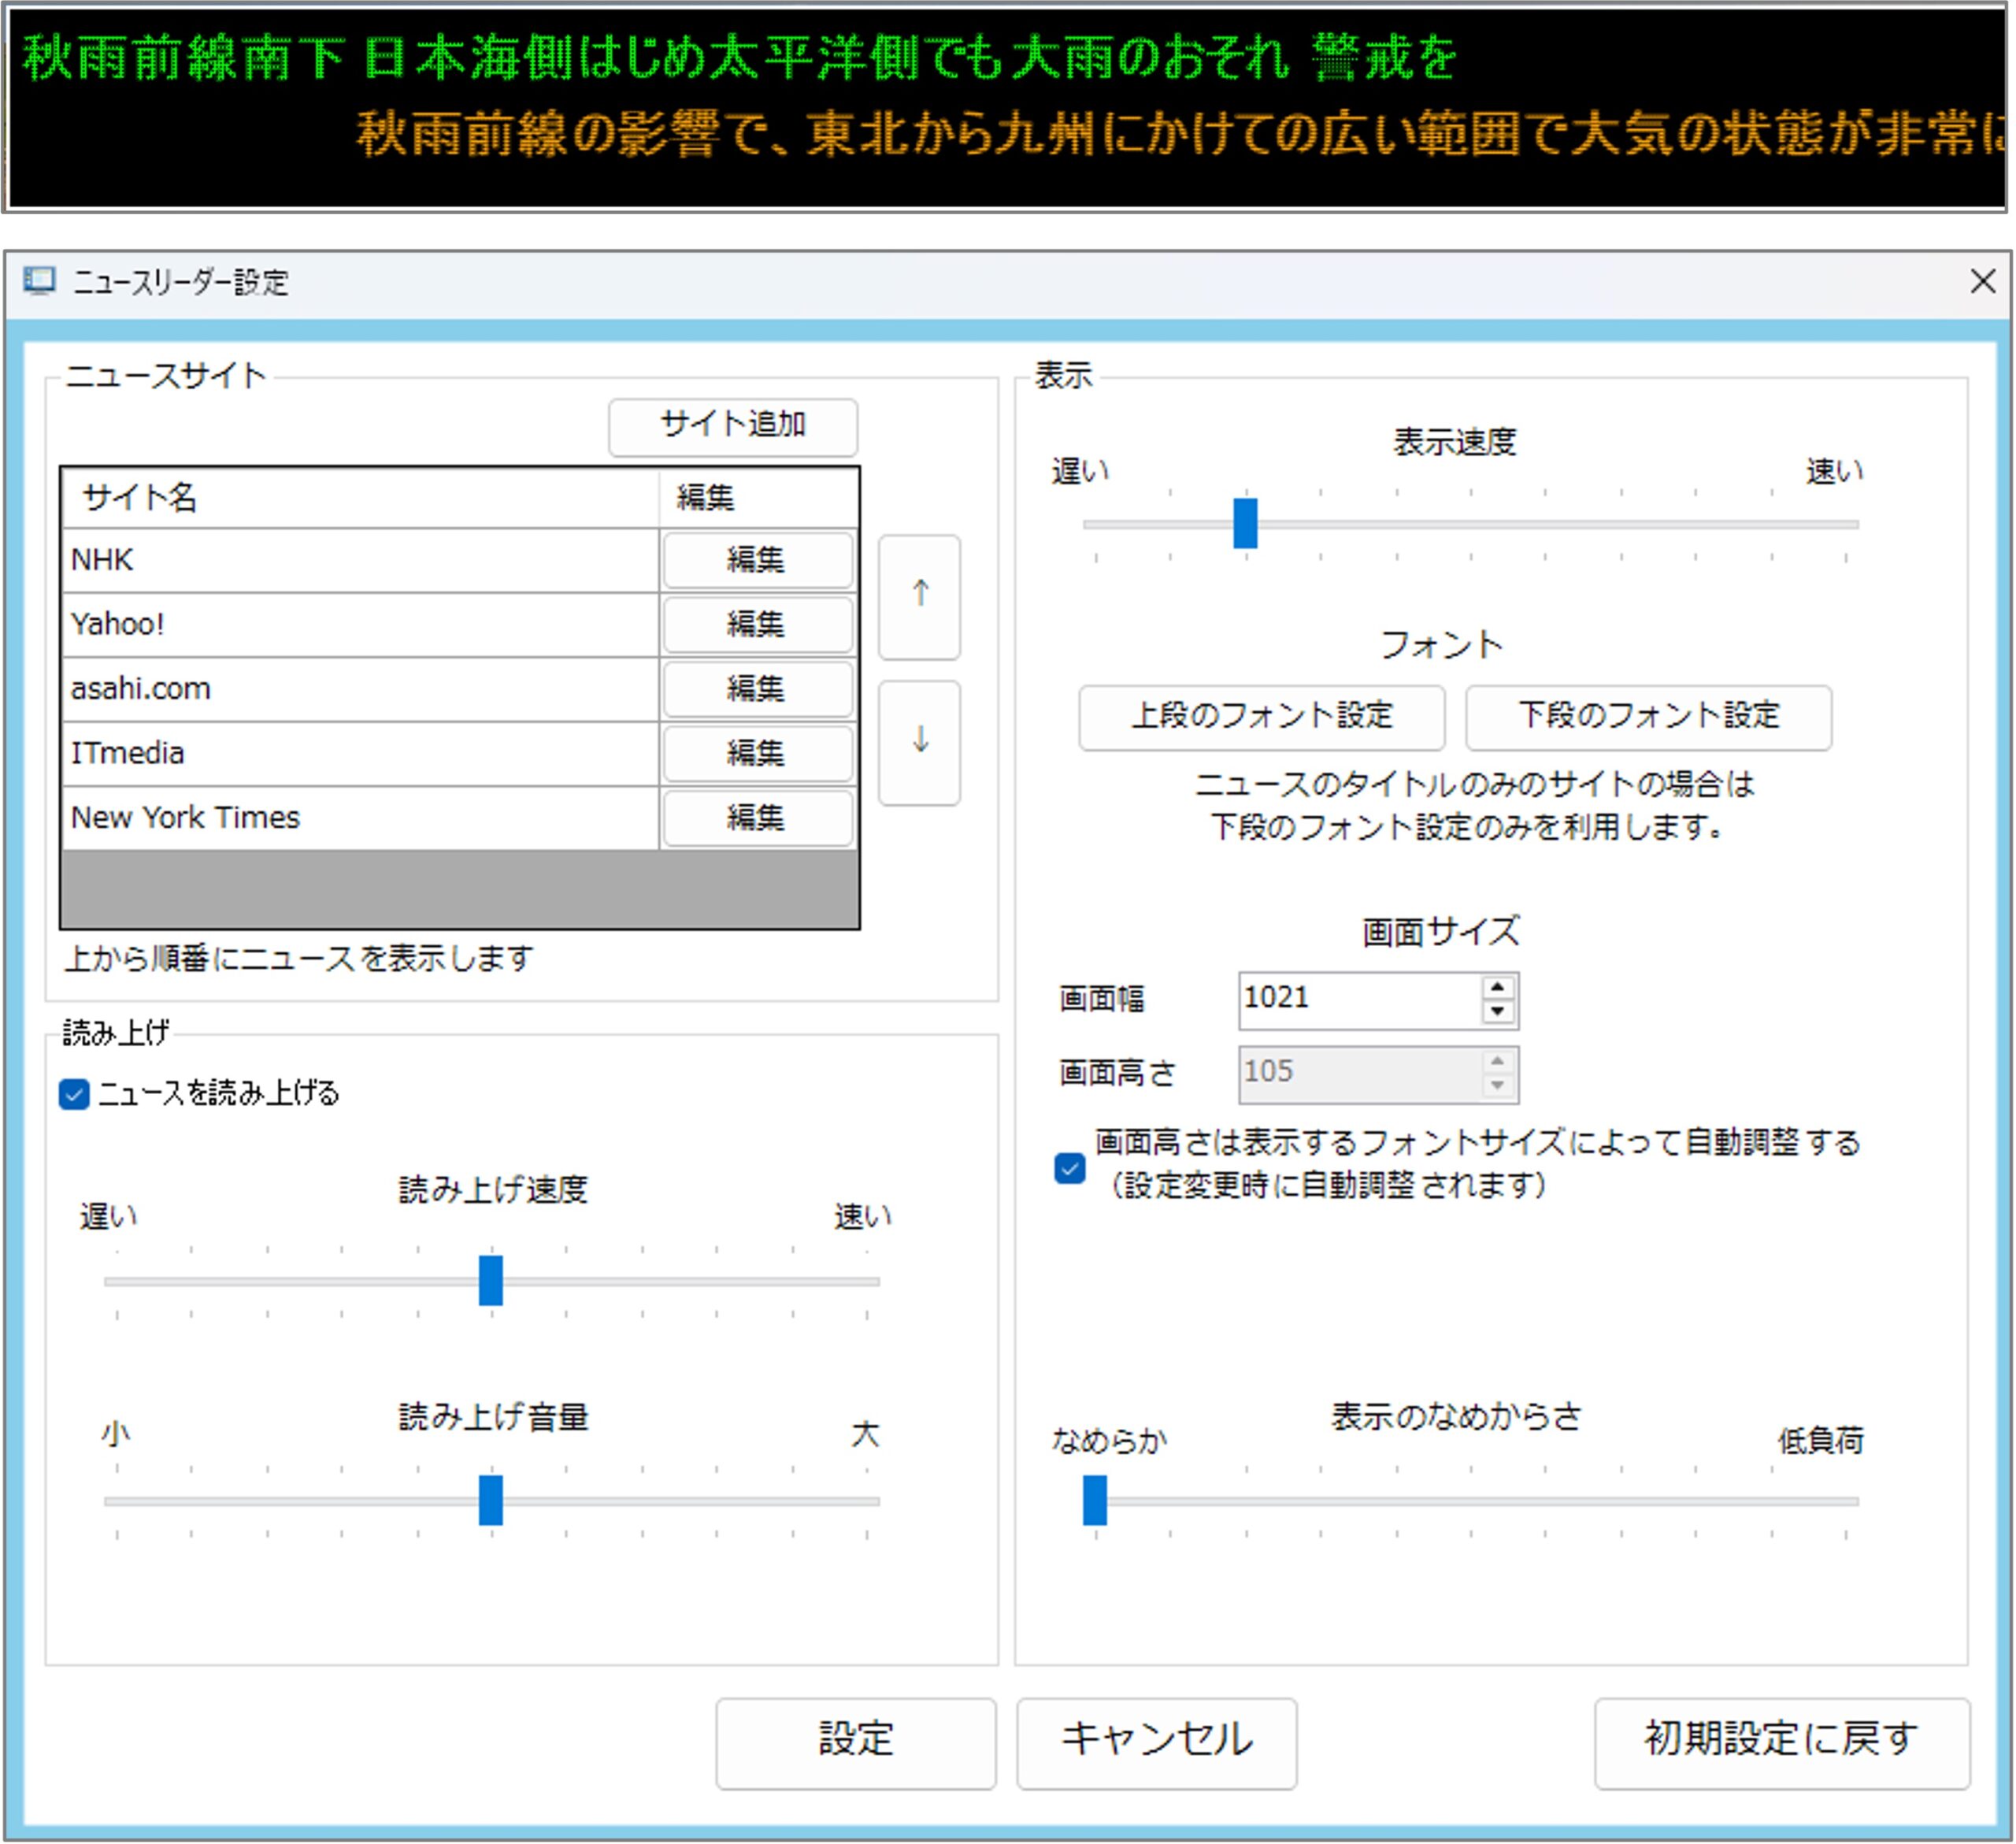Screen dimensions: 2016x1844
Task: Close the ニュースリーダー設定 dialog
Action: click(1982, 282)
